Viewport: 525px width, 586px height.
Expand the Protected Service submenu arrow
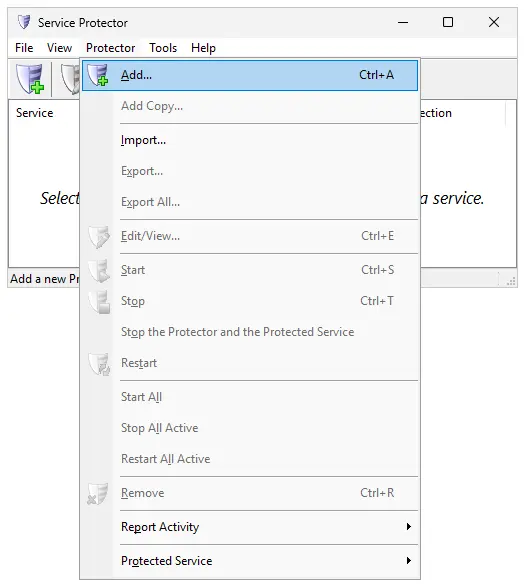[409, 561]
